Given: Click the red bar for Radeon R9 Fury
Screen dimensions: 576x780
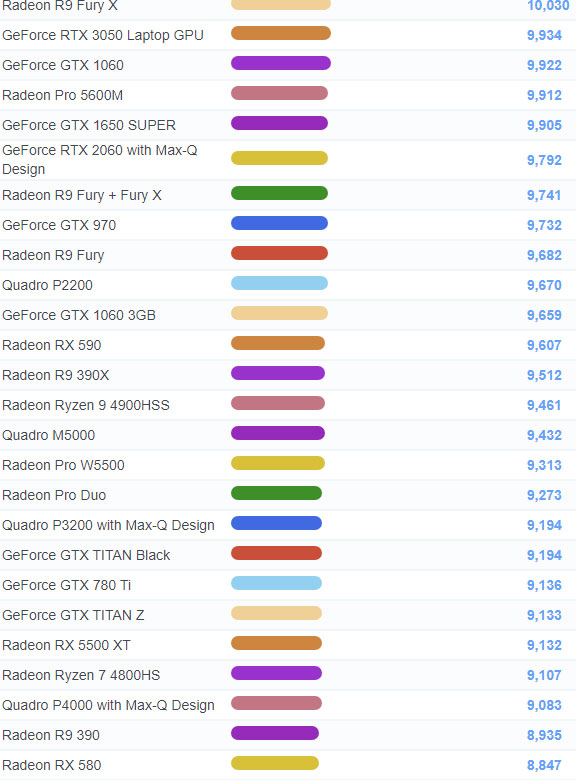Looking at the screenshot, I should 280,253.
